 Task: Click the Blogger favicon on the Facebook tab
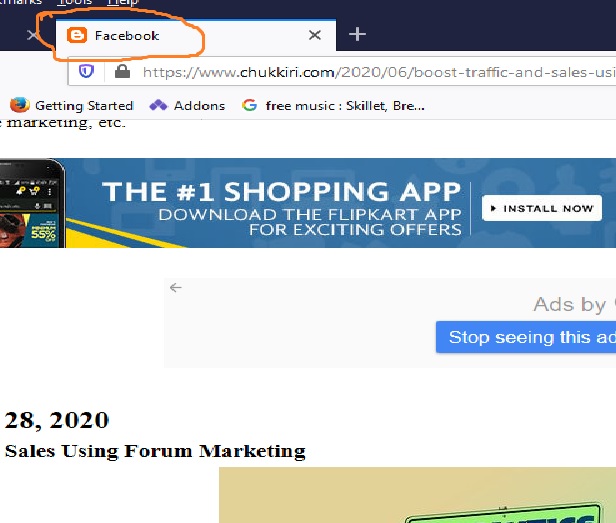tap(76, 36)
